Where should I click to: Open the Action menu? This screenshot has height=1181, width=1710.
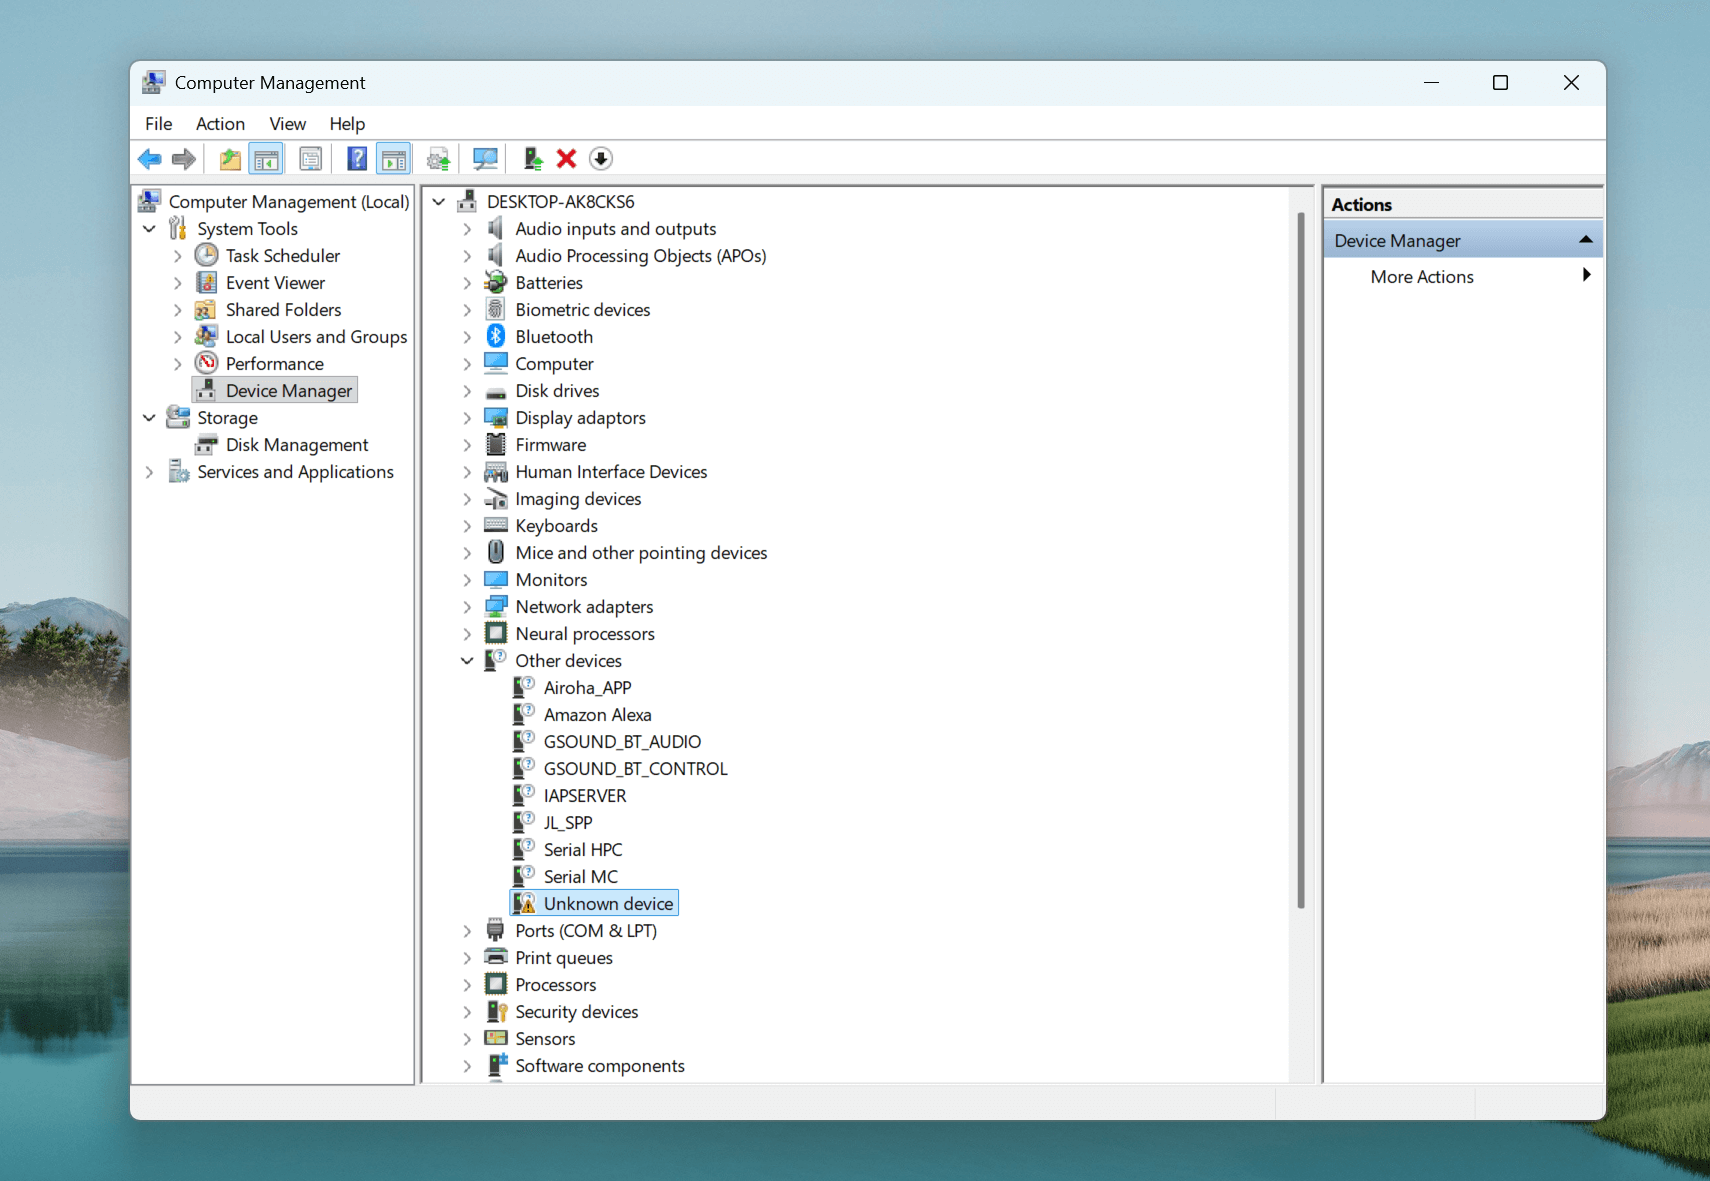220,124
